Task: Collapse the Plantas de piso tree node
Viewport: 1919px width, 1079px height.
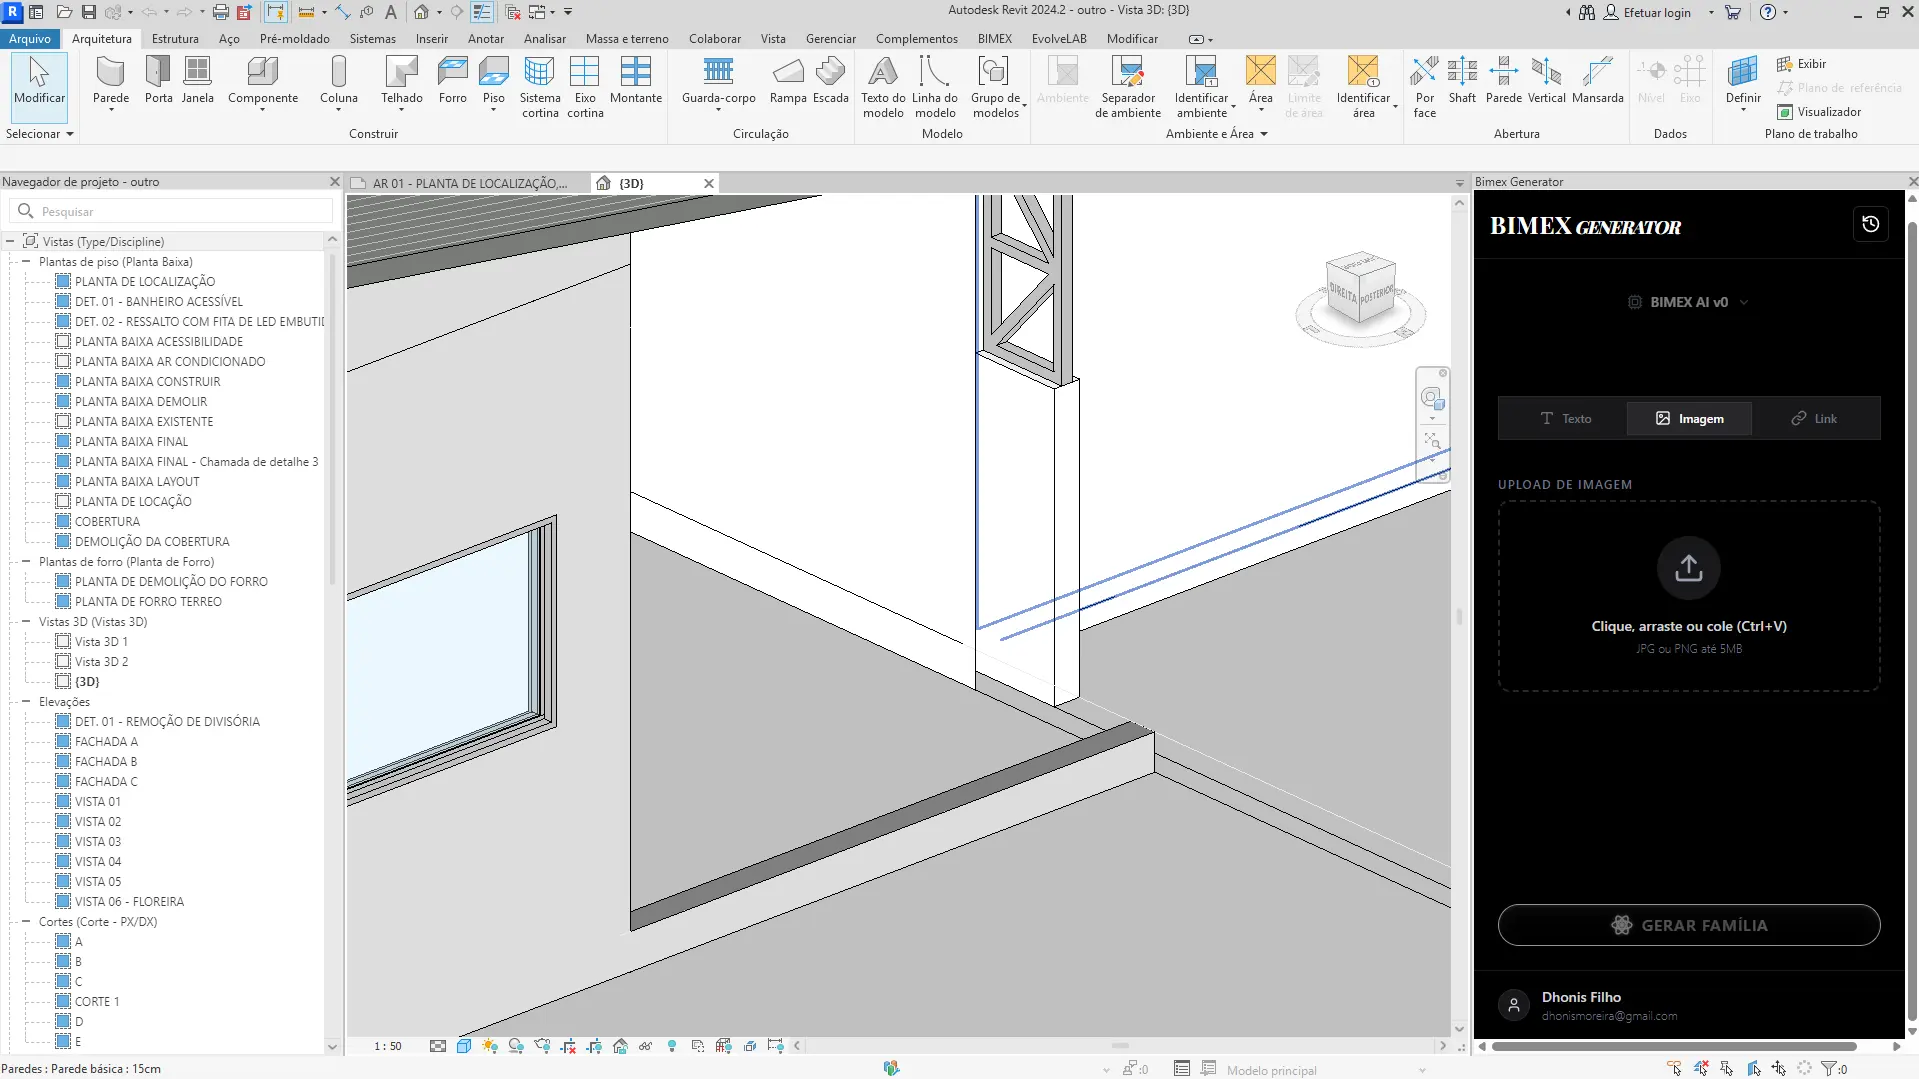Action: pos(26,261)
